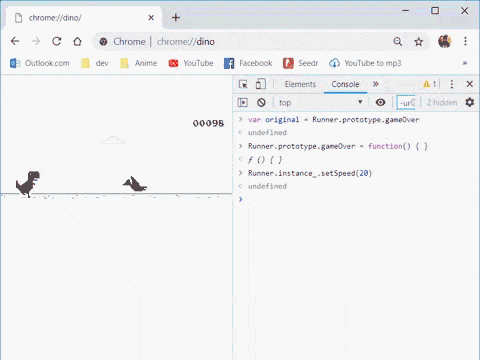Click the console line assigning gameOver to an empty function
Image resolution: width=480 pixels, height=360 pixels.
(338, 146)
